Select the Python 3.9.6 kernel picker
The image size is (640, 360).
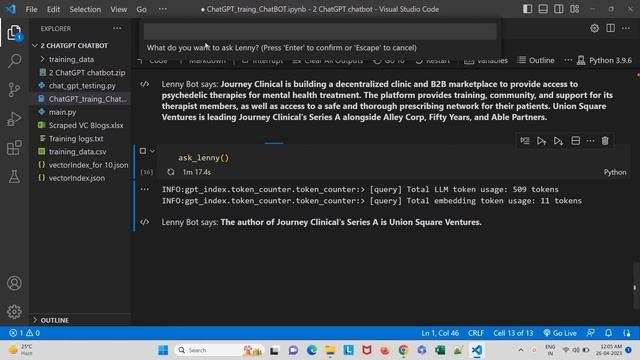tap(604, 60)
